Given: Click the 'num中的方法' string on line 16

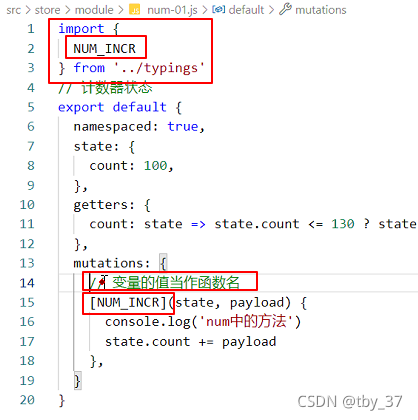Looking at the screenshot, I should point(246,322).
